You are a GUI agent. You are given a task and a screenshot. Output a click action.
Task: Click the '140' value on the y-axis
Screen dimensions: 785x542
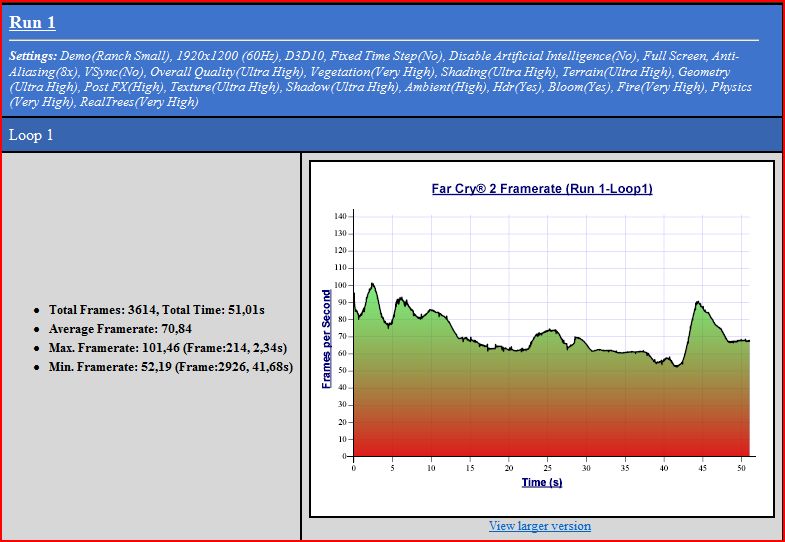340,216
